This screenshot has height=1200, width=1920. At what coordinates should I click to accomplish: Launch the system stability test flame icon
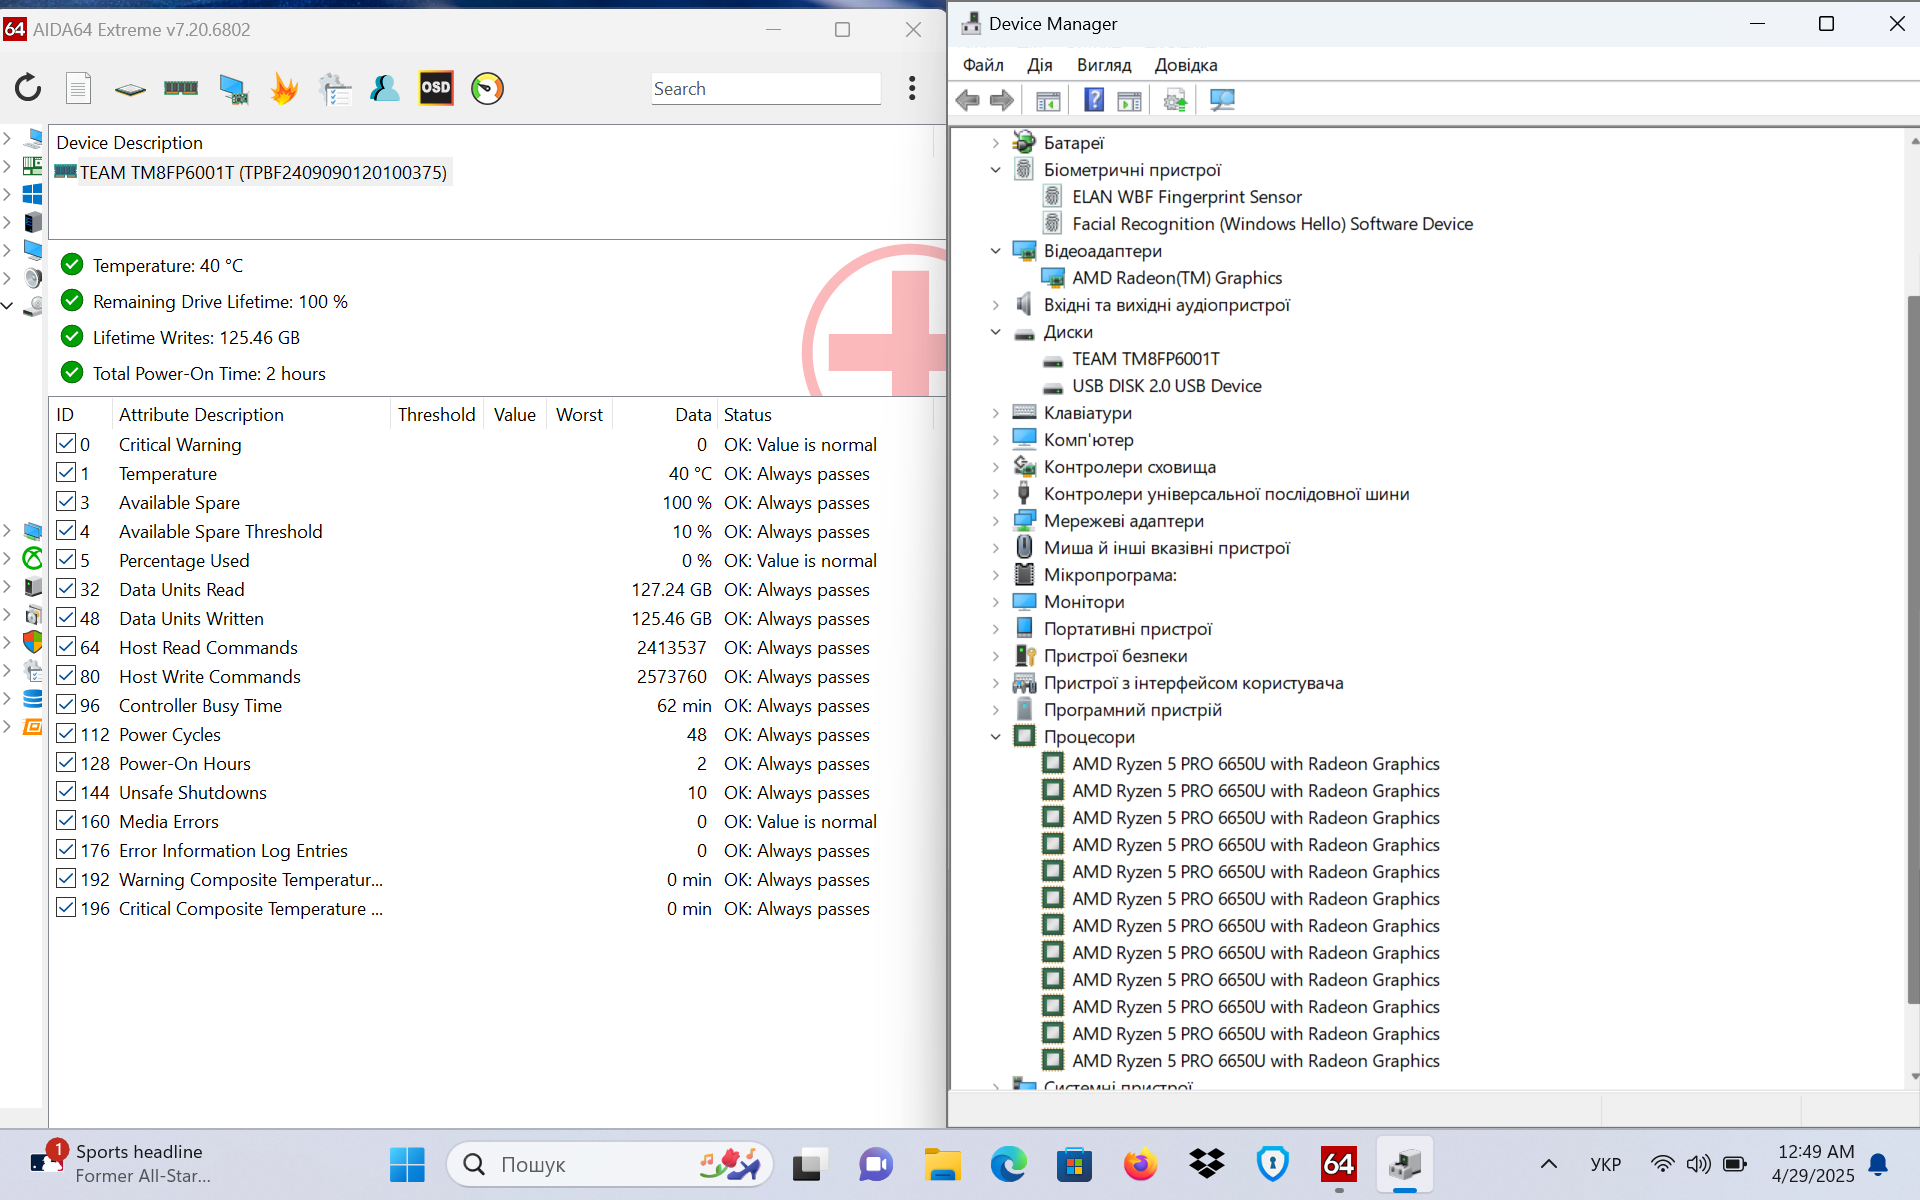coord(284,88)
